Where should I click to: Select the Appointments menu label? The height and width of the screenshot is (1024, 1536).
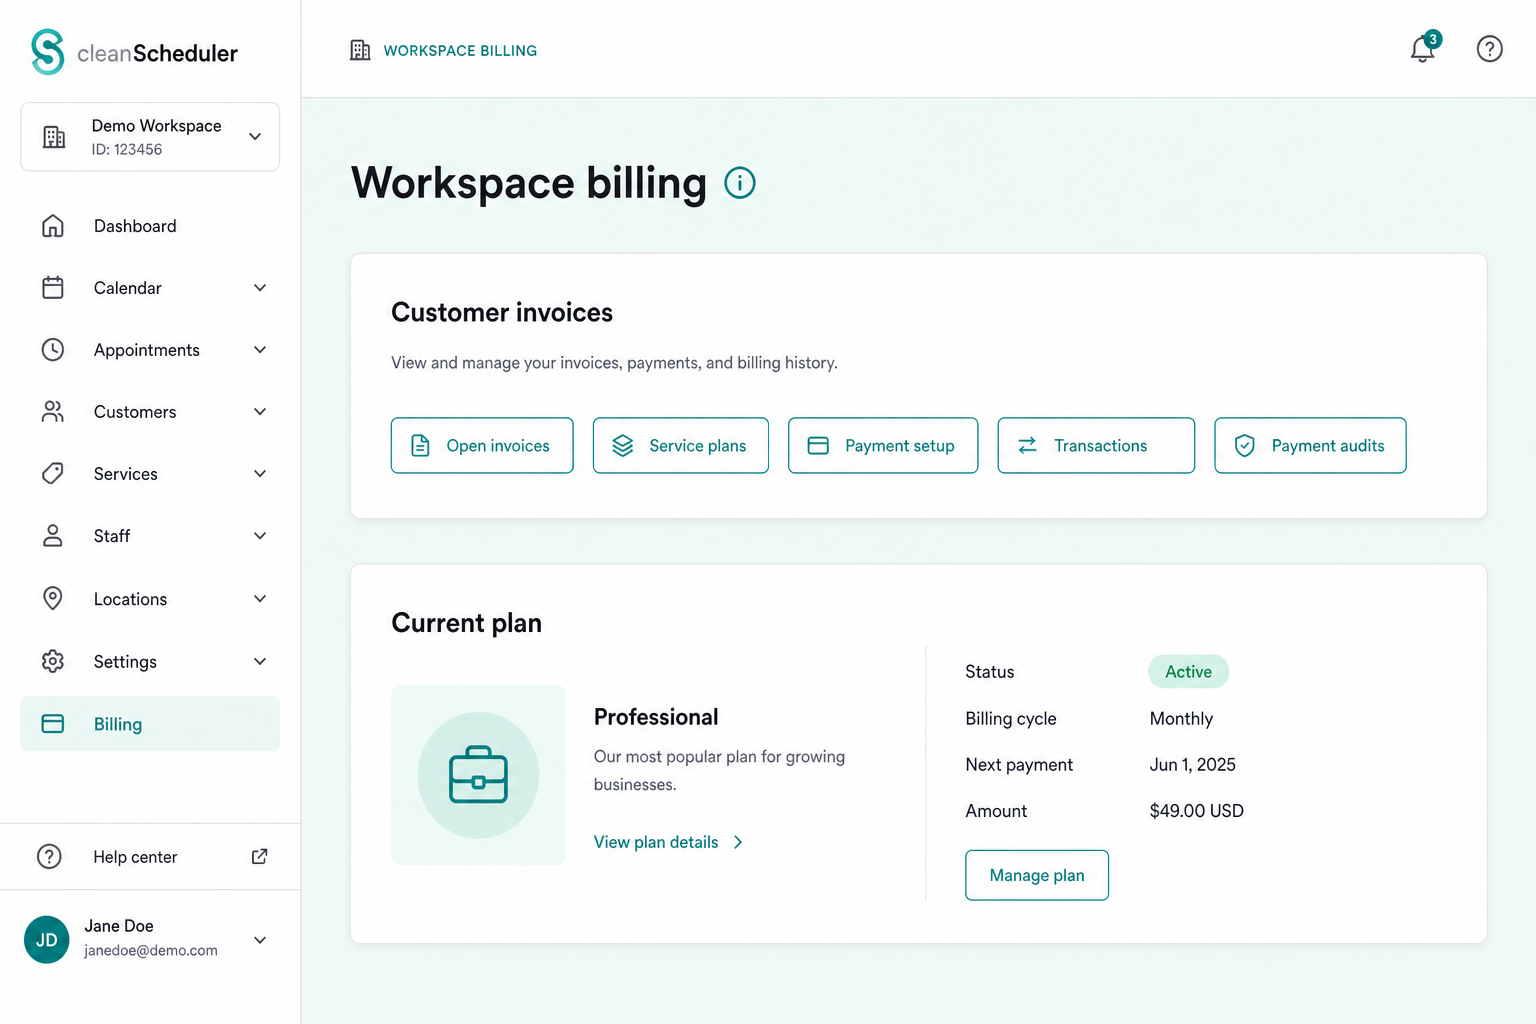click(147, 350)
